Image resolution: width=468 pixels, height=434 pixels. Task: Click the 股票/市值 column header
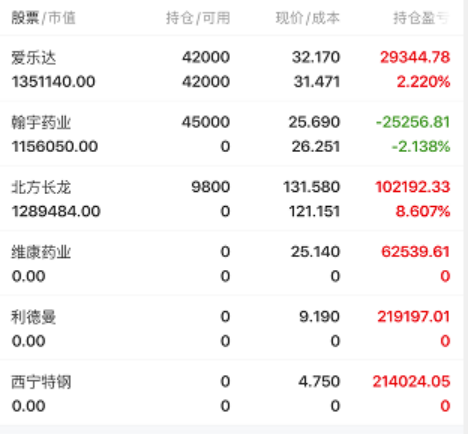(x=44, y=18)
